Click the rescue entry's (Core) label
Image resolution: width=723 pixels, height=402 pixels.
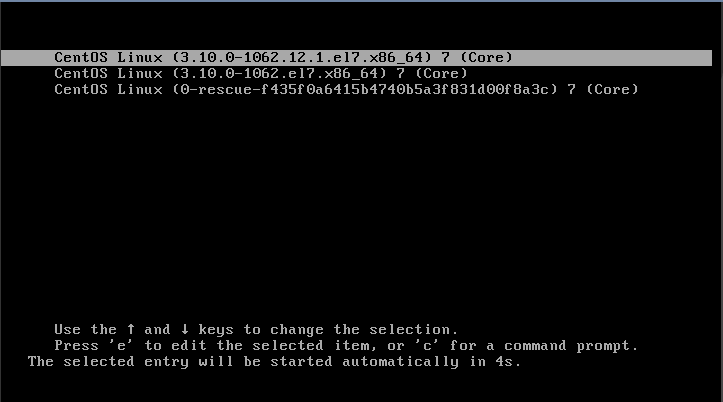click(613, 89)
